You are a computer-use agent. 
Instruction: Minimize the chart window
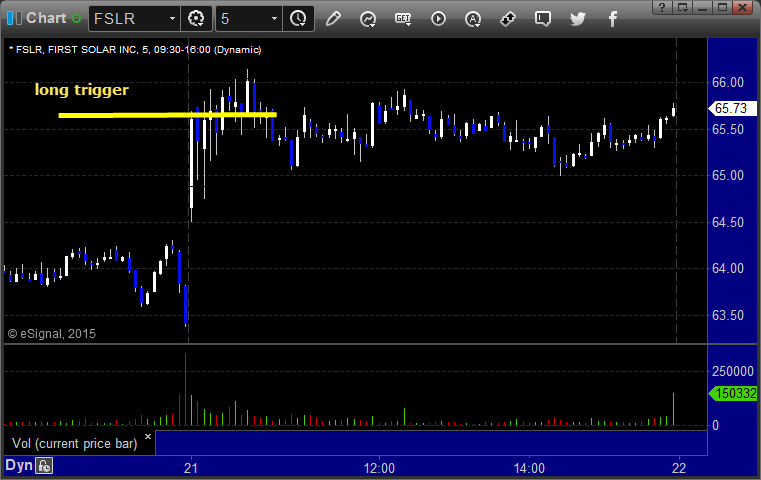click(x=702, y=7)
